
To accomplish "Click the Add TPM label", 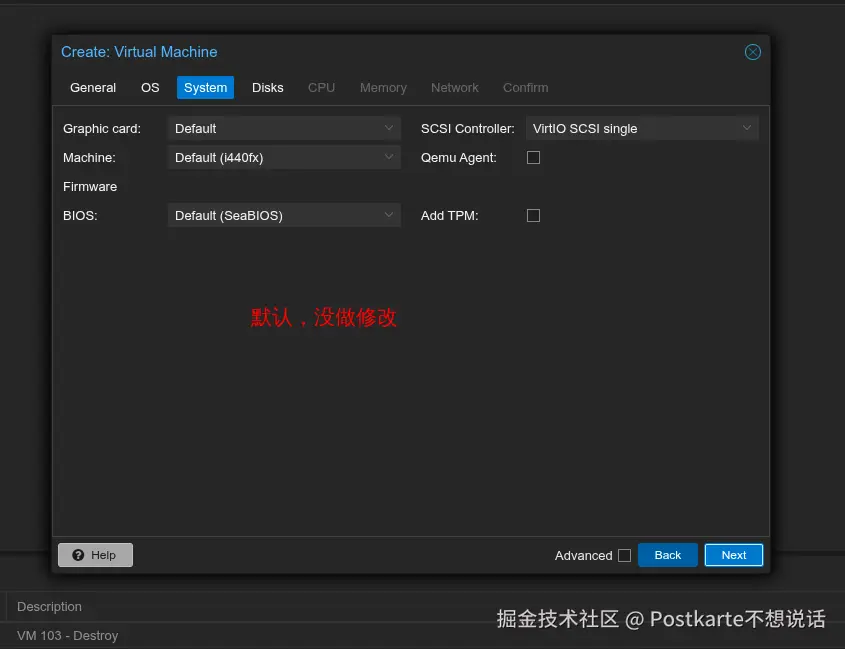I will (x=449, y=216).
